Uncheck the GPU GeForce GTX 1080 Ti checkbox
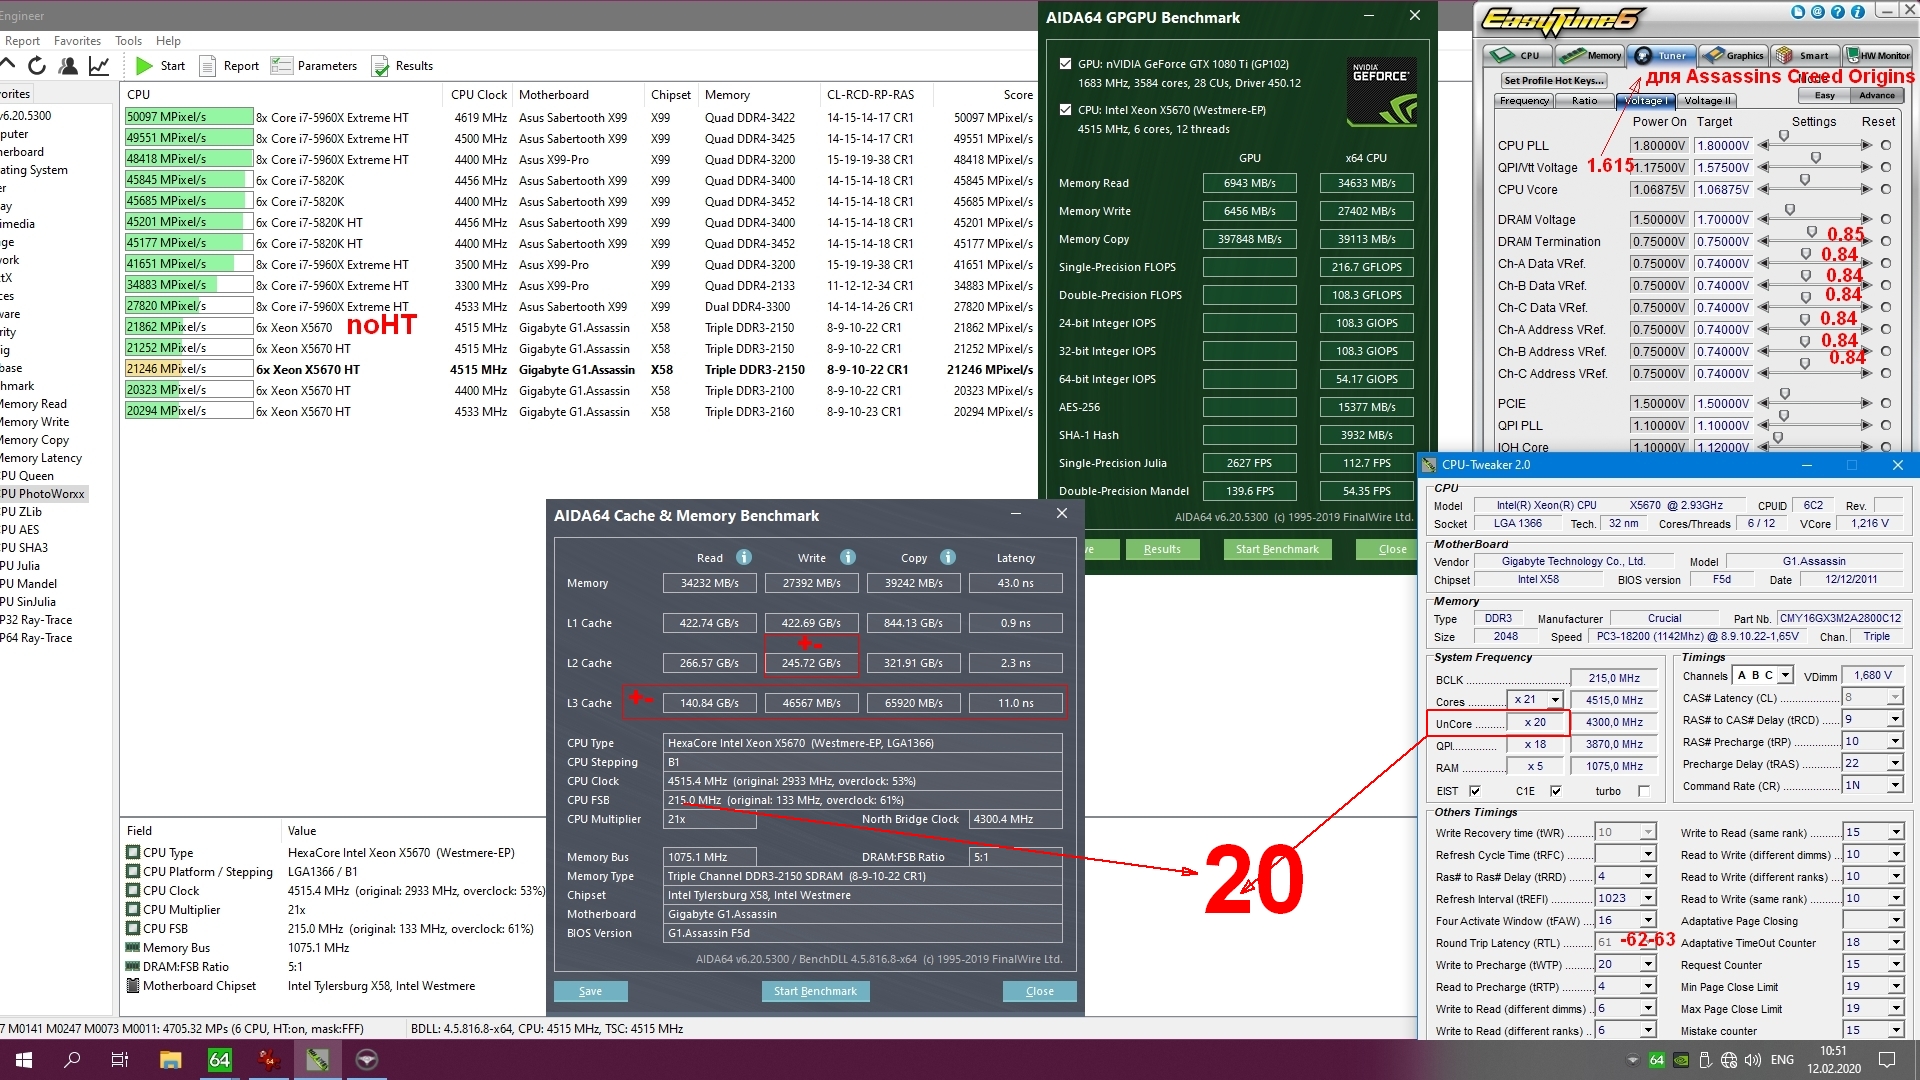The height and width of the screenshot is (1080, 1920). [x=1065, y=63]
